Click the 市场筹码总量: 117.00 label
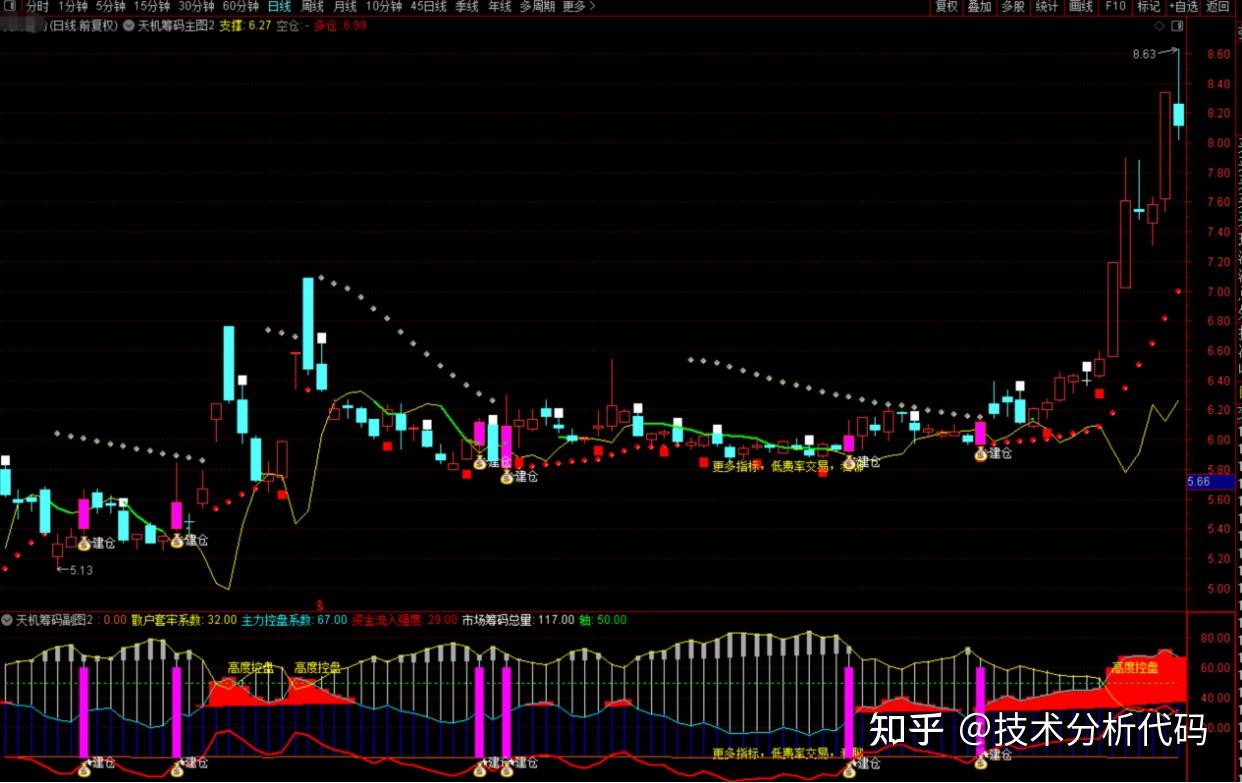This screenshot has height=783, width=1242. click(x=518, y=620)
